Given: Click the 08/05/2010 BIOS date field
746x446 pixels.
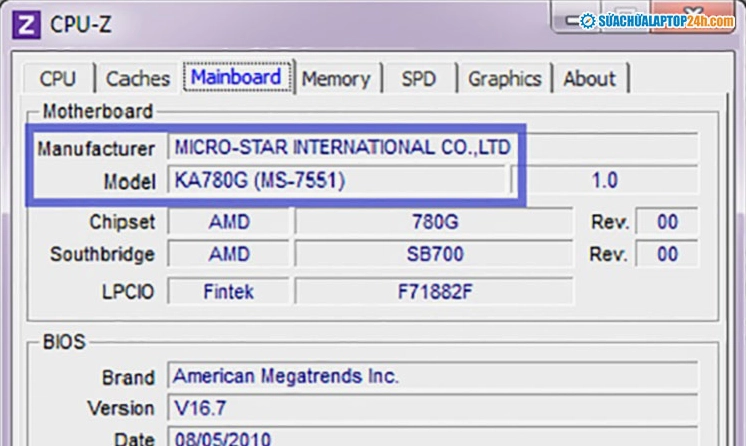Looking at the screenshot, I should (433, 437).
